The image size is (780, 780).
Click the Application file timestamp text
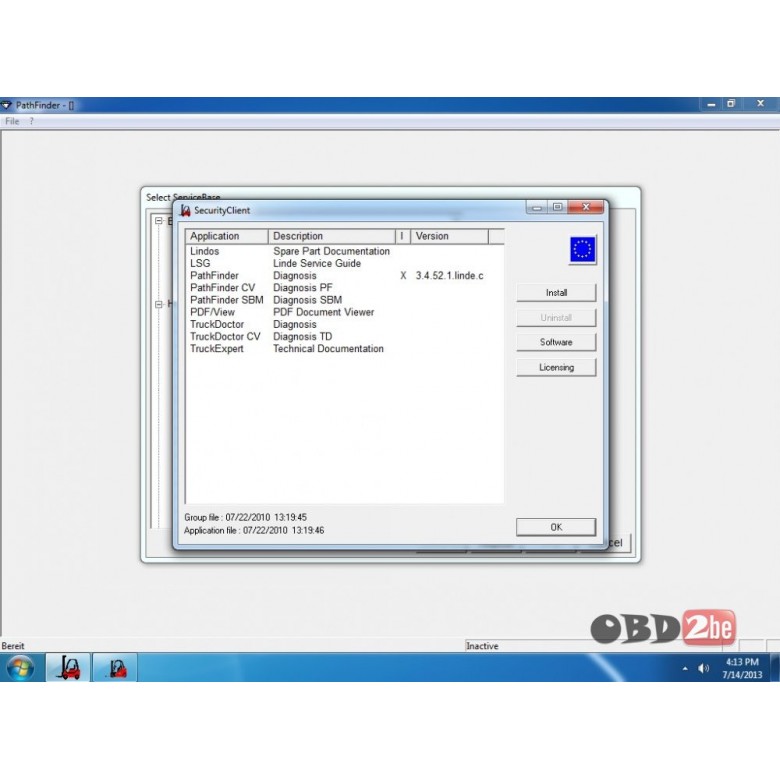pos(254,530)
